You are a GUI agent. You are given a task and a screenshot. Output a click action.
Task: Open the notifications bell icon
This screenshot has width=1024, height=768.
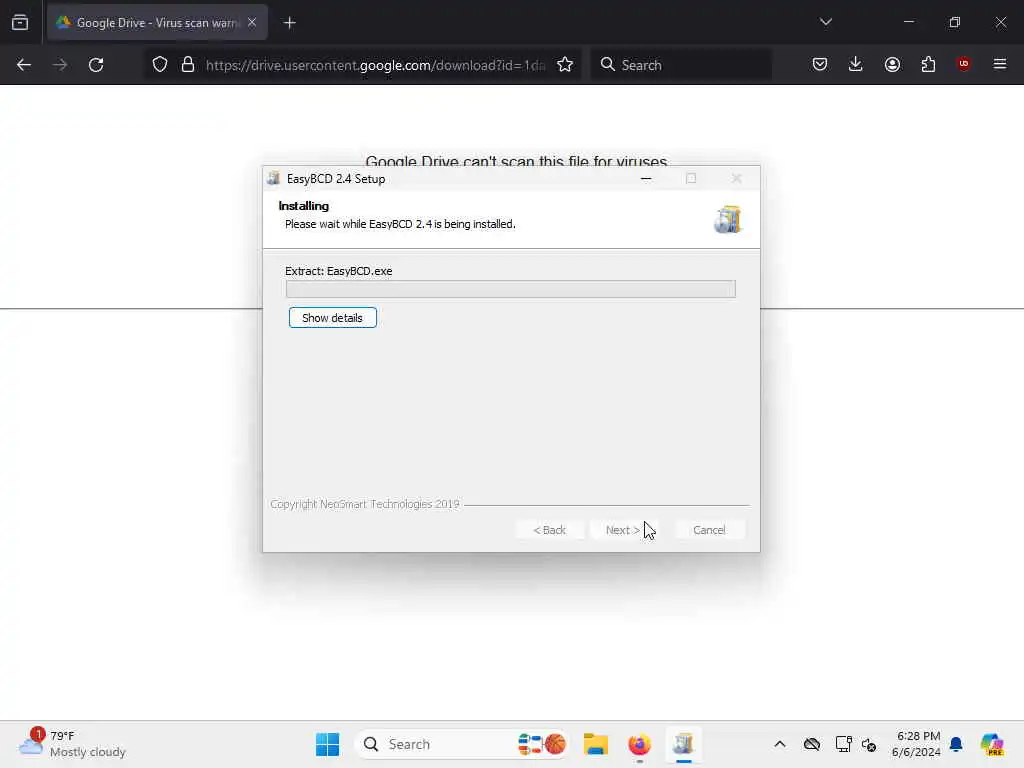(x=956, y=744)
